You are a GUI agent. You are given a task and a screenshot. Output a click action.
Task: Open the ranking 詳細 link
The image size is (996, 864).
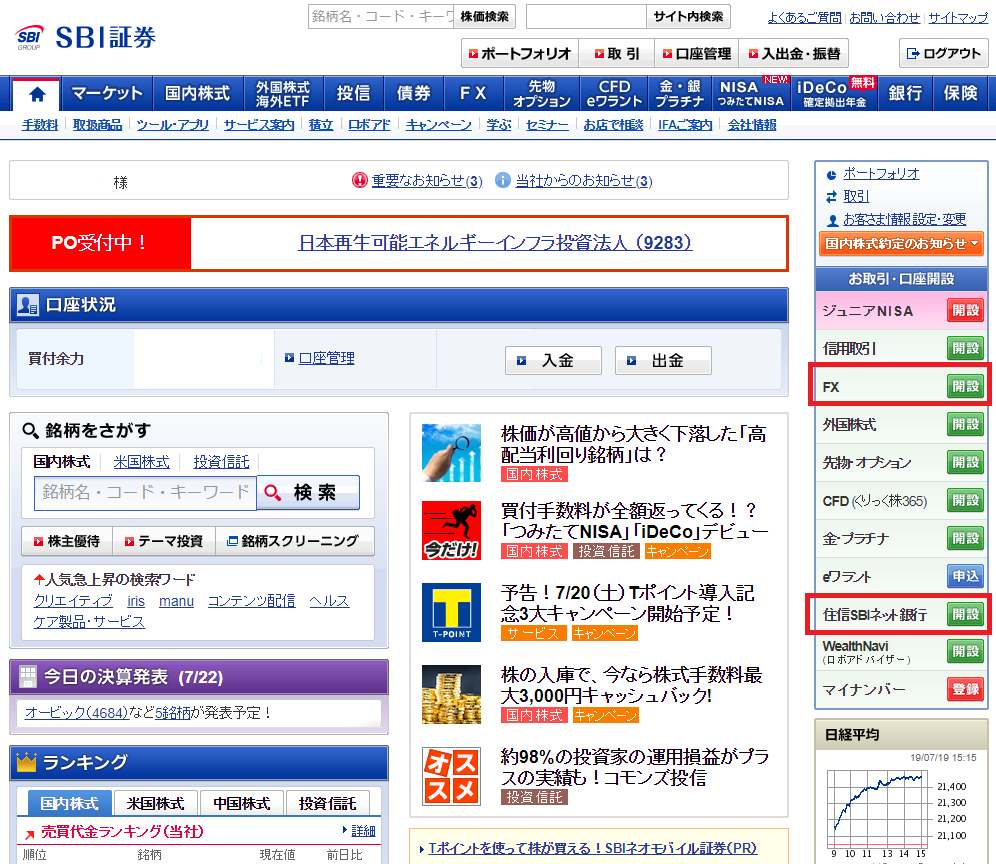(363, 831)
